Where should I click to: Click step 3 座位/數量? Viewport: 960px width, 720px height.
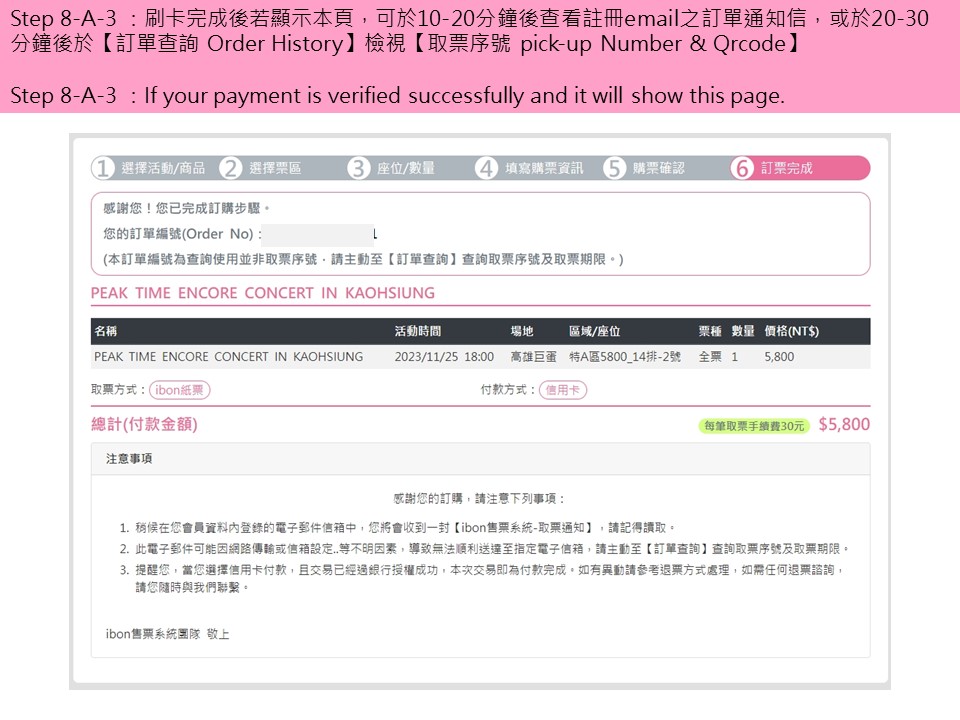pyautogui.click(x=391, y=168)
